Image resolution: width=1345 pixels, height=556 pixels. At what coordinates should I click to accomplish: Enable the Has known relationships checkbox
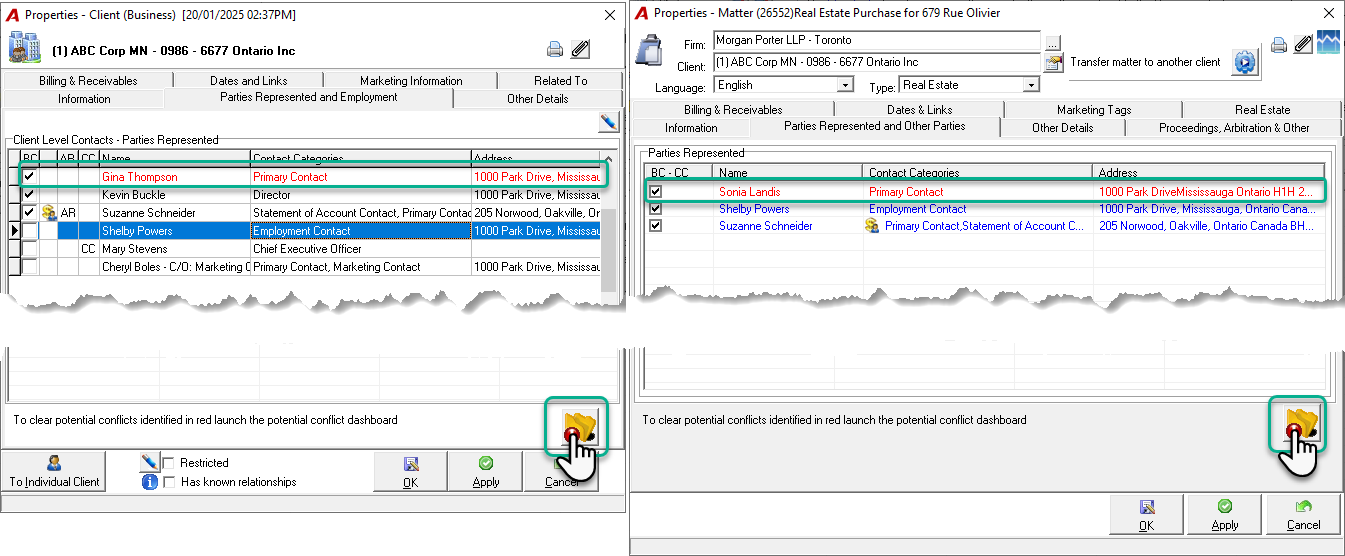169,482
